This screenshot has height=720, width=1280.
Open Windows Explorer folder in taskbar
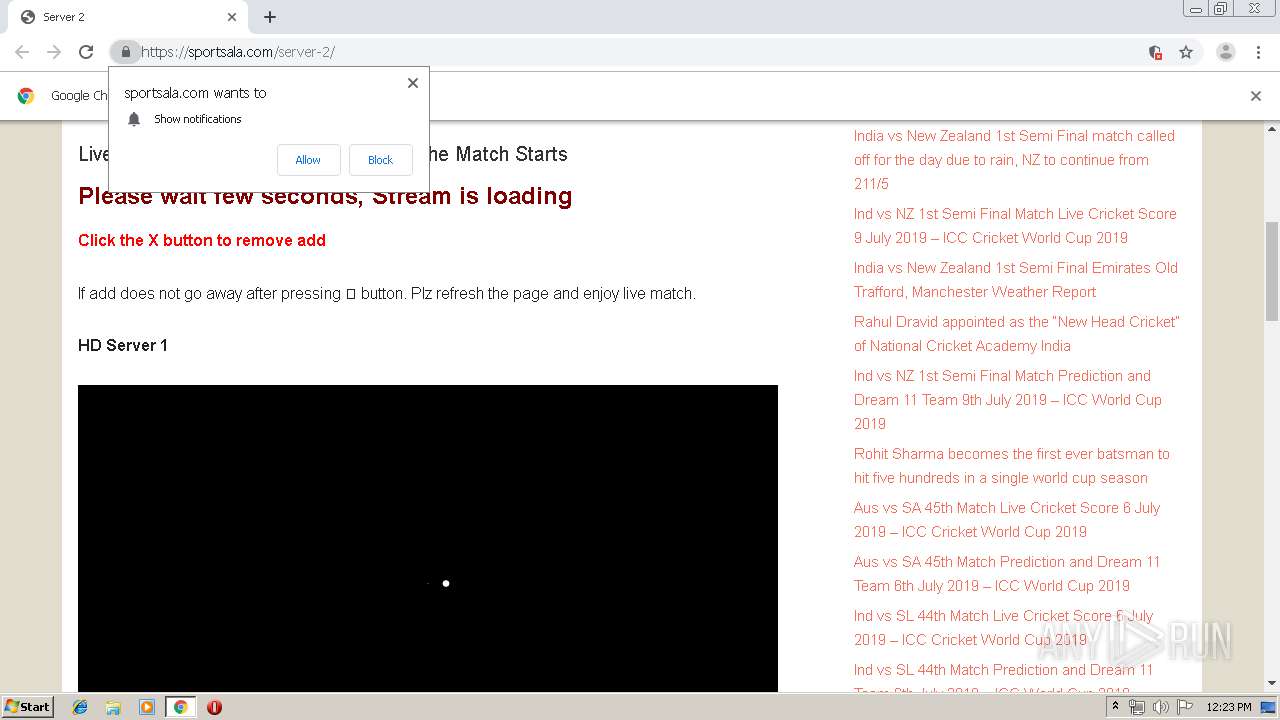pos(113,707)
